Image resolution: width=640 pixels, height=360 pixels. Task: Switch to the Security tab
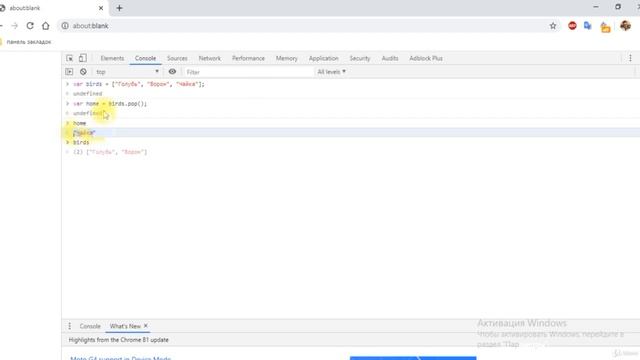(360, 58)
